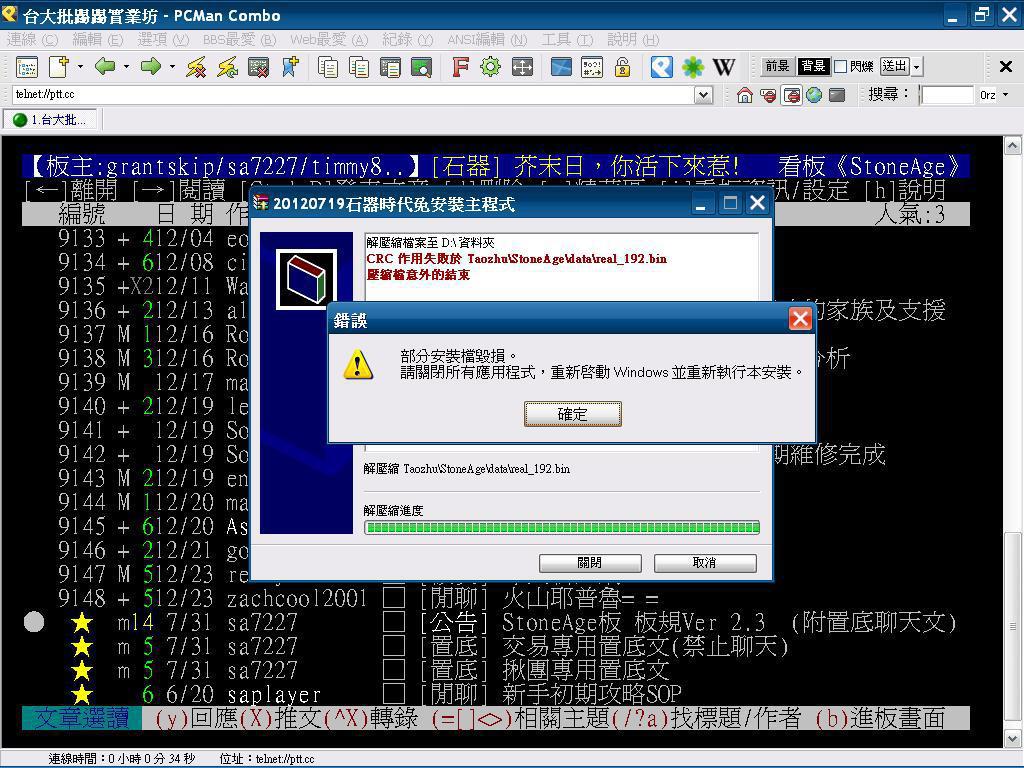Close the tab with toolbar X icon
This screenshot has height=768, width=1024.
[x=1006, y=66]
